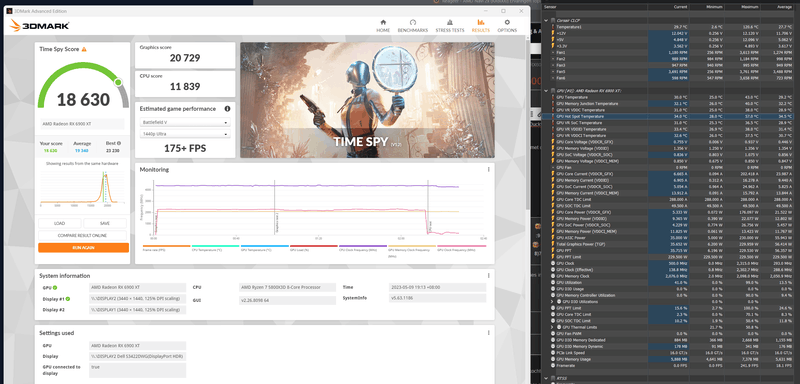Click the Corsair CLCP device icon

pos(553,21)
